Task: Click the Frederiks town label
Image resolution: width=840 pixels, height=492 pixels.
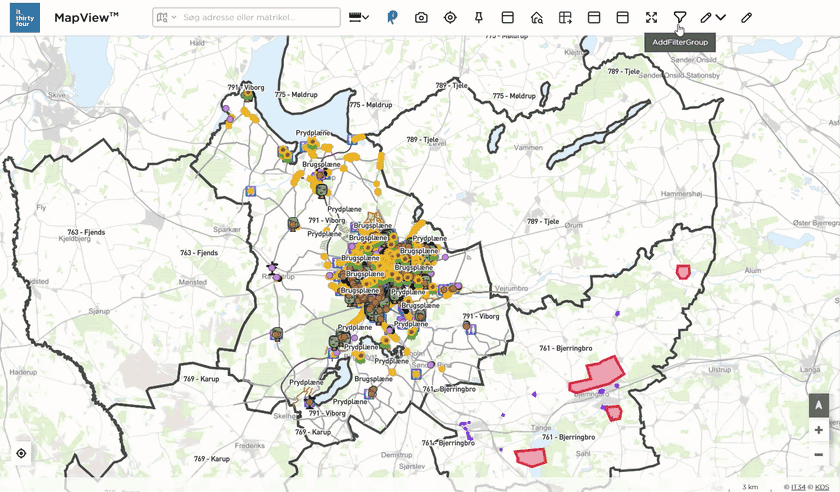Action: click(x=250, y=445)
